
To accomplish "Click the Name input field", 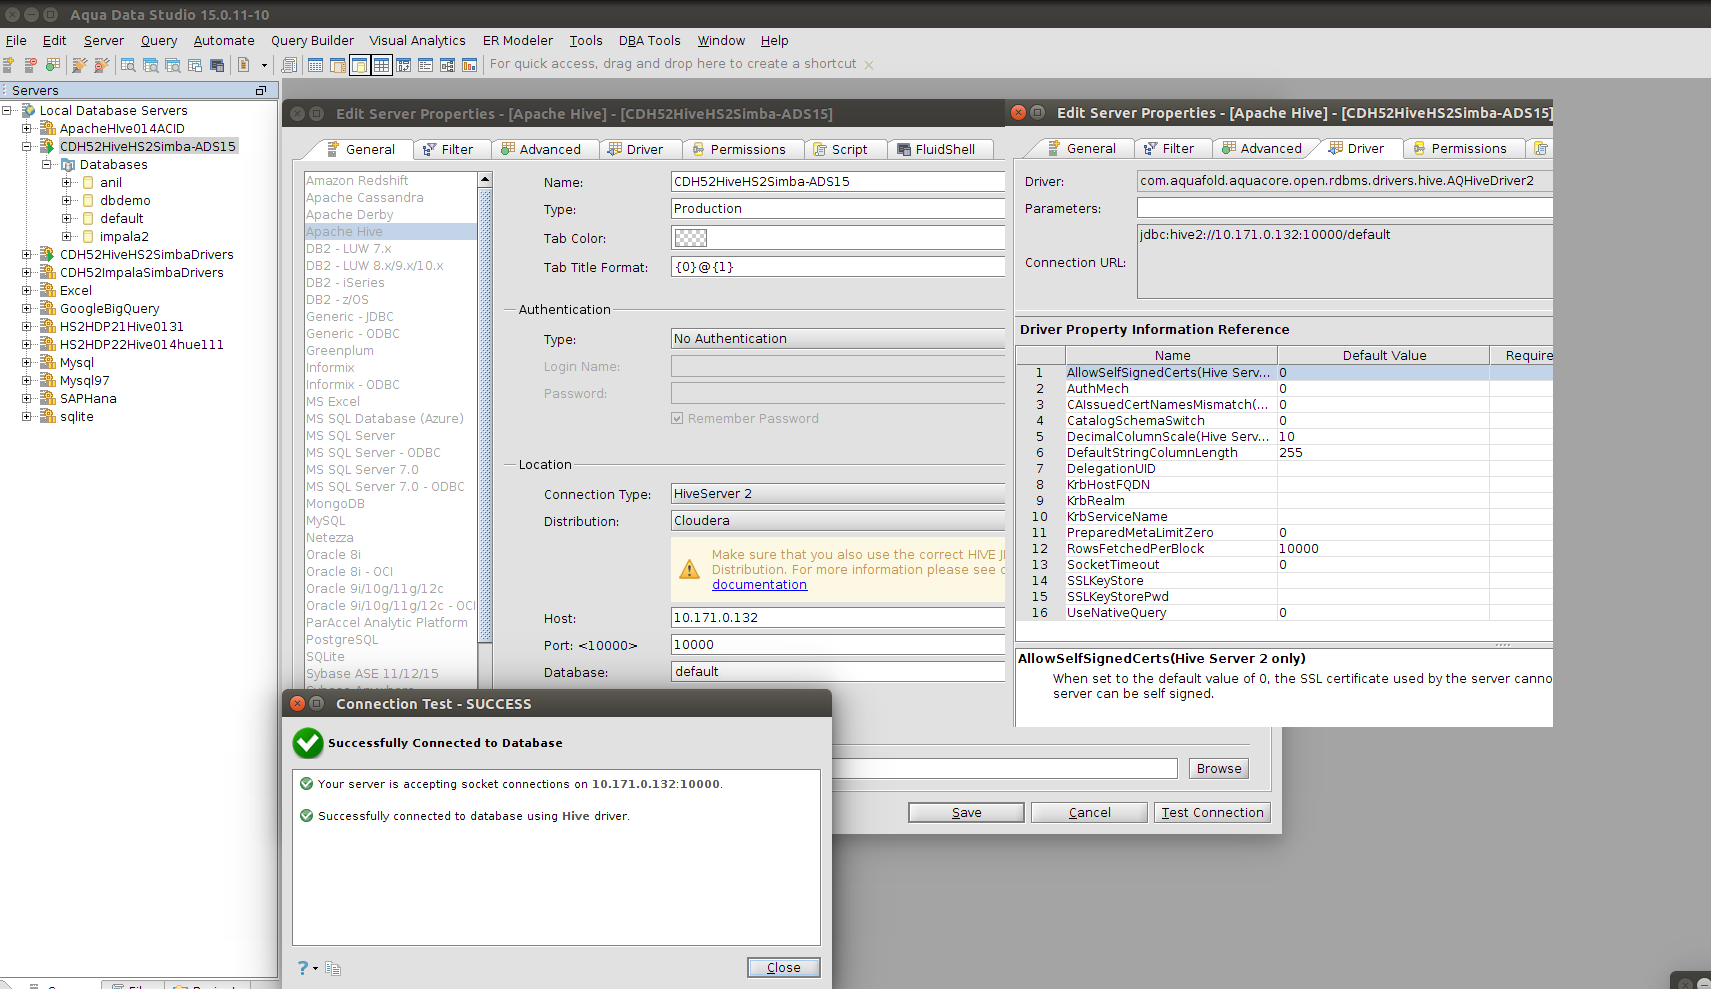I will point(838,182).
